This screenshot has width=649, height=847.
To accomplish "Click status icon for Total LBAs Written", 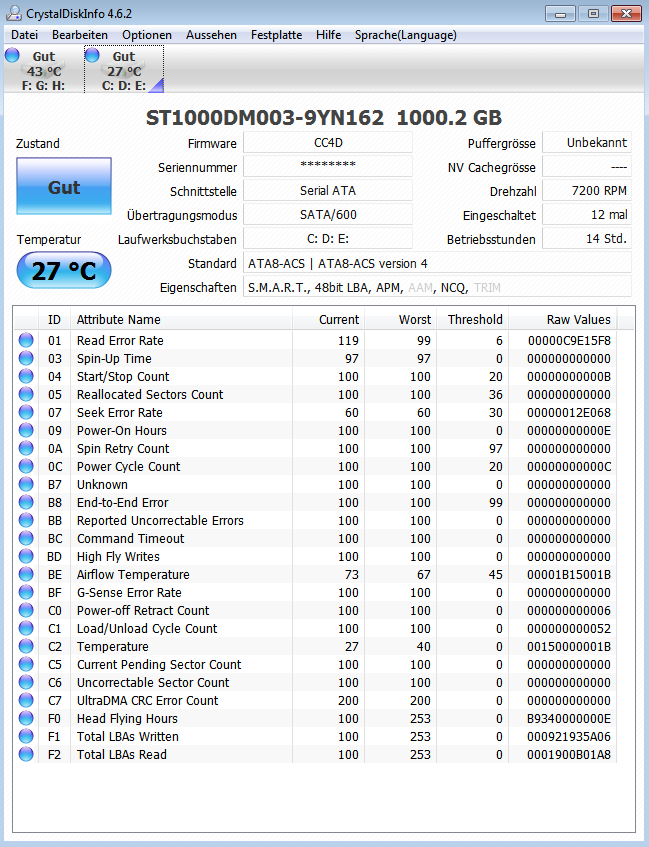I will 26,736.
